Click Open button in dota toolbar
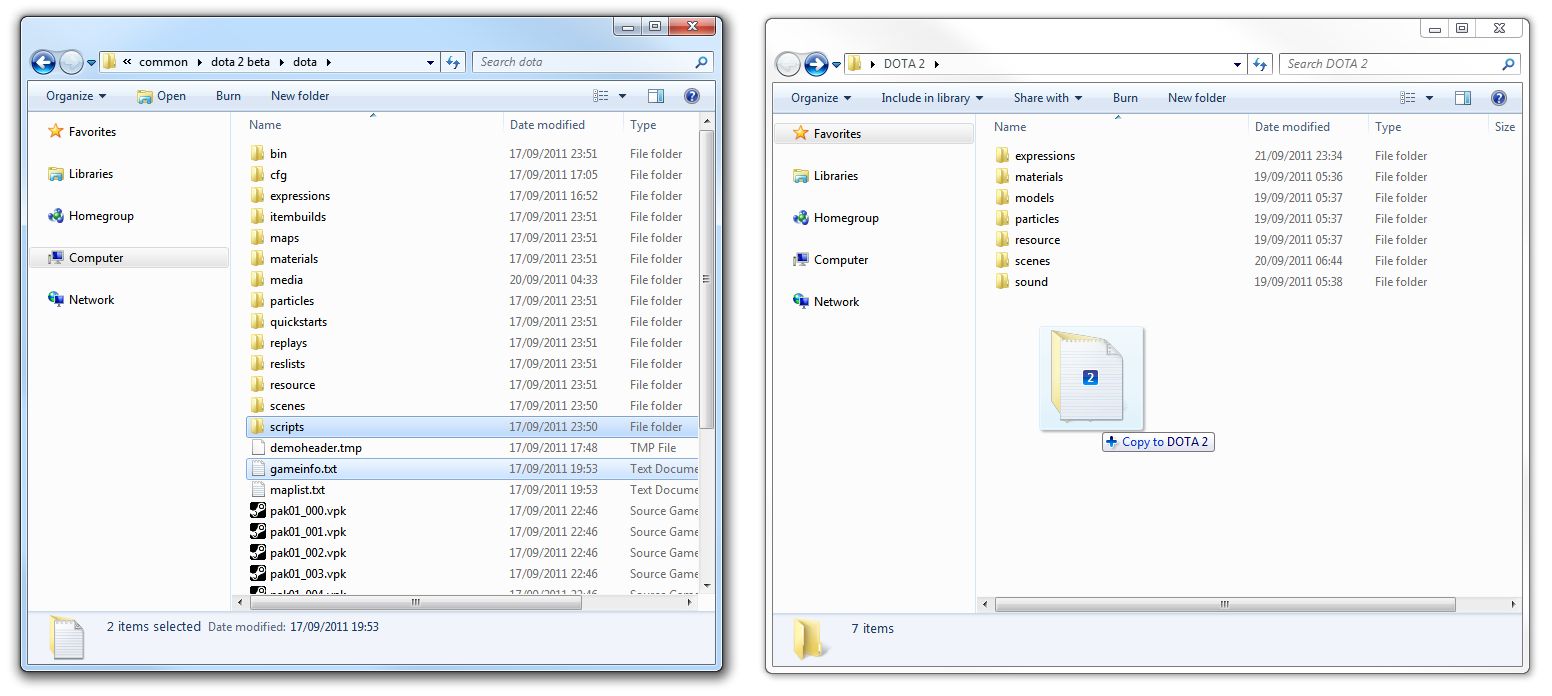 click(161, 96)
